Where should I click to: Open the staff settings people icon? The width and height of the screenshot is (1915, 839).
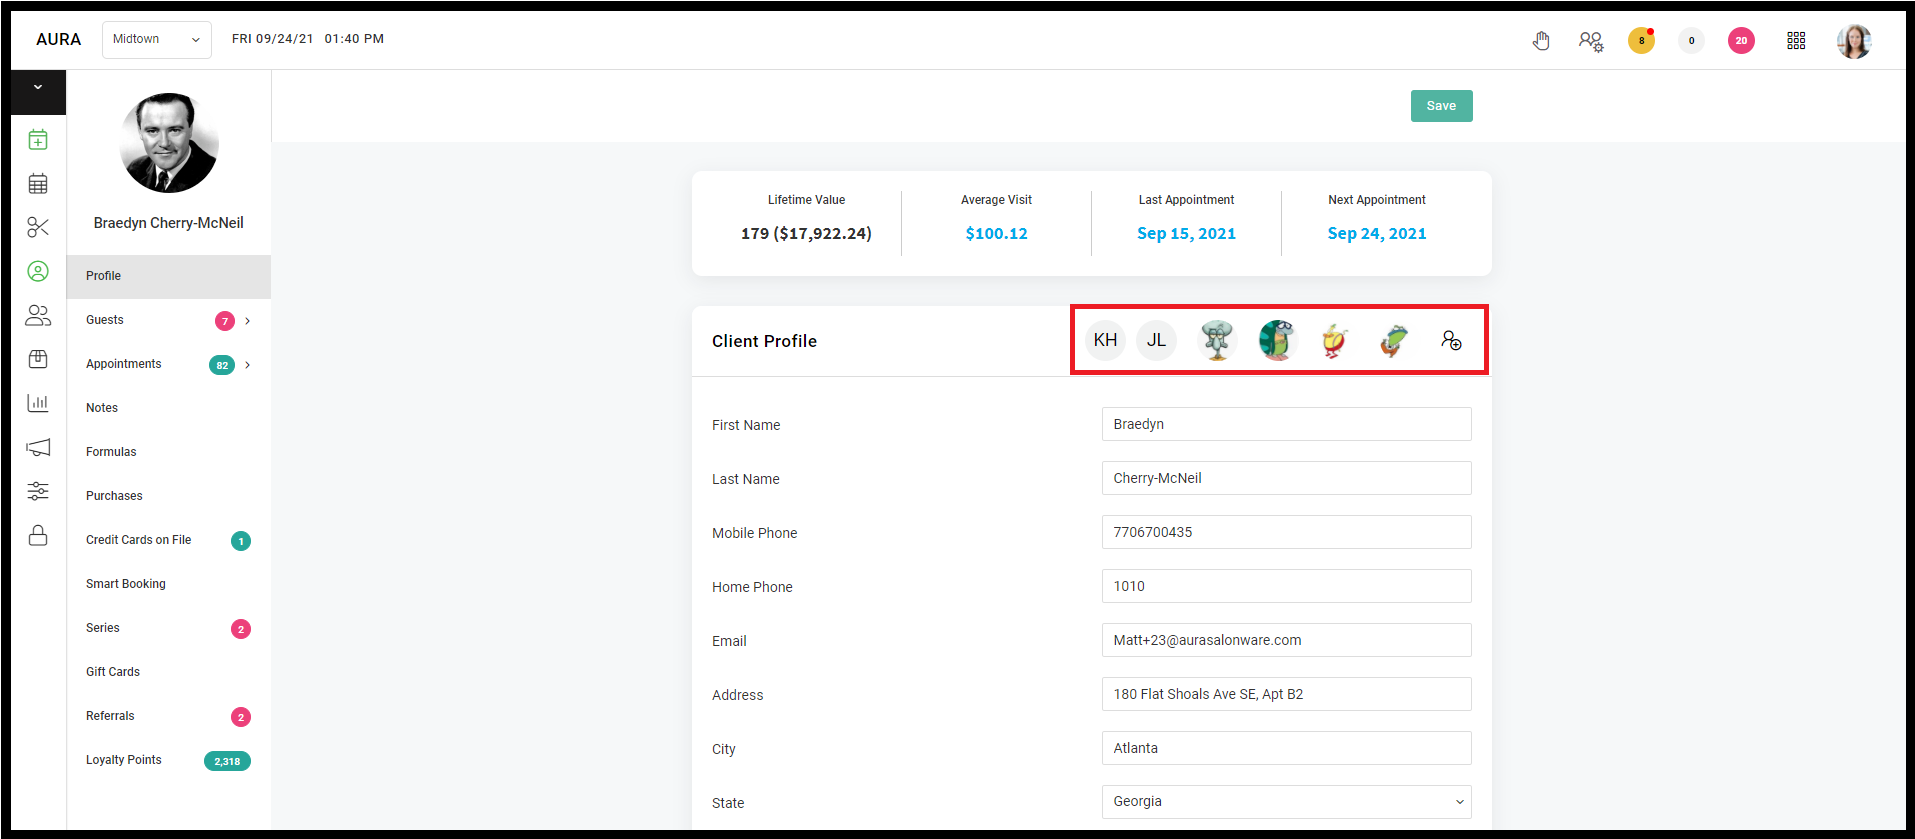1591,41
